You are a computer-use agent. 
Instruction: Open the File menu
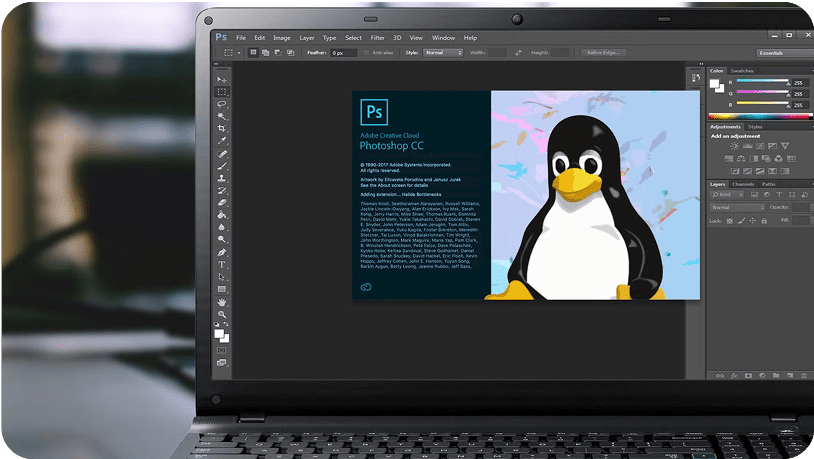click(x=241, y=38)
